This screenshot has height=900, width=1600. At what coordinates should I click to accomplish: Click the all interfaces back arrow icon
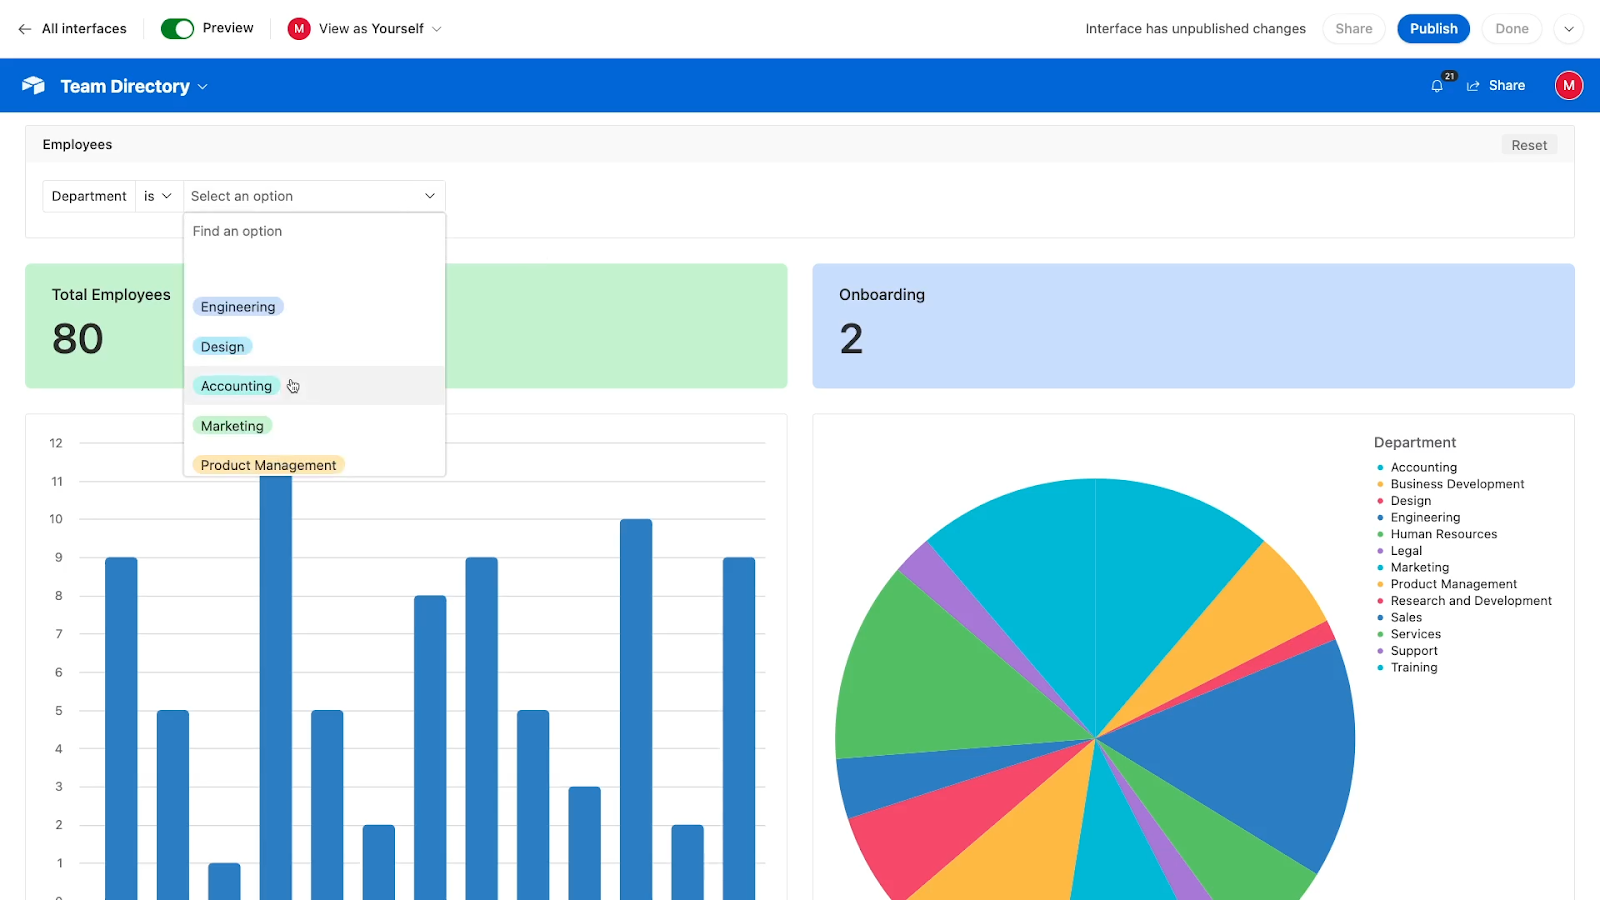25,29
